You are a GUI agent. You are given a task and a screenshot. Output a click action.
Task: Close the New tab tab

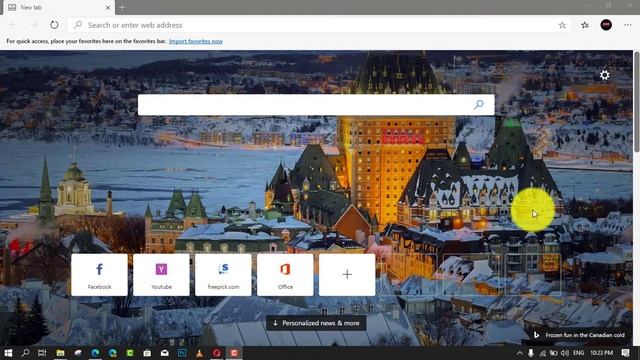tap(108, 7)
